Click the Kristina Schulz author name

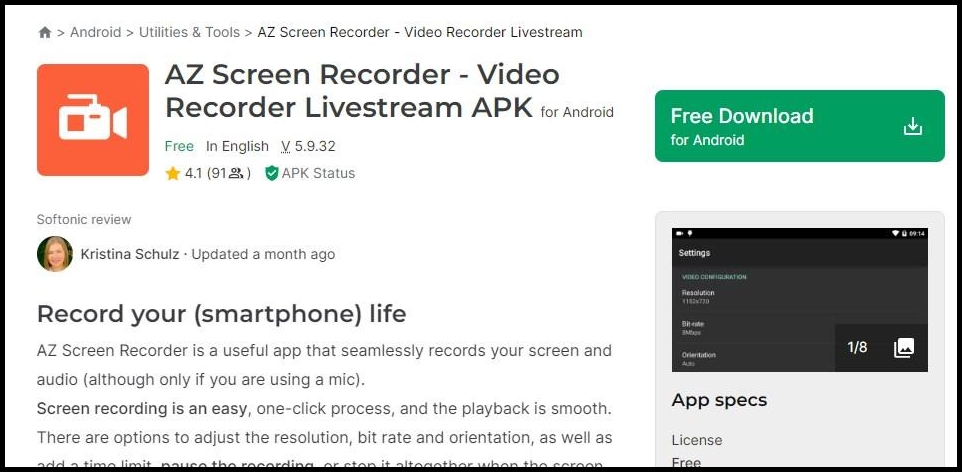[x=130, y=254]
